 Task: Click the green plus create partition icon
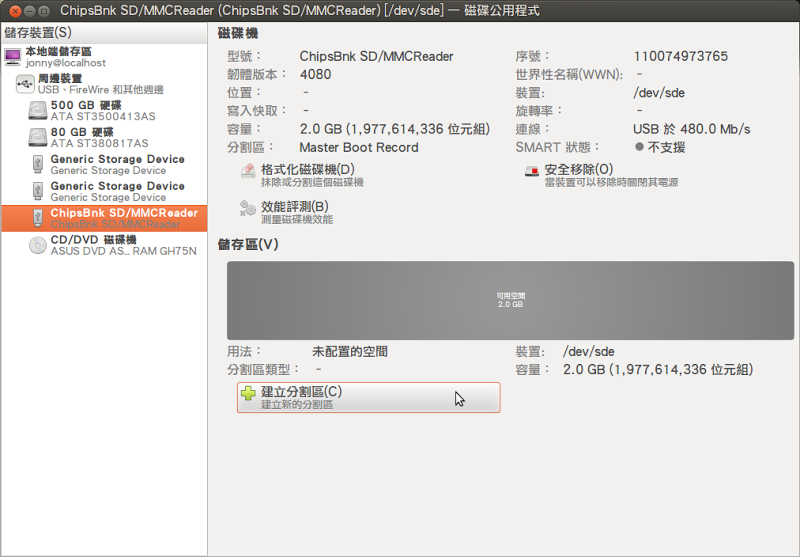(248, 393)
